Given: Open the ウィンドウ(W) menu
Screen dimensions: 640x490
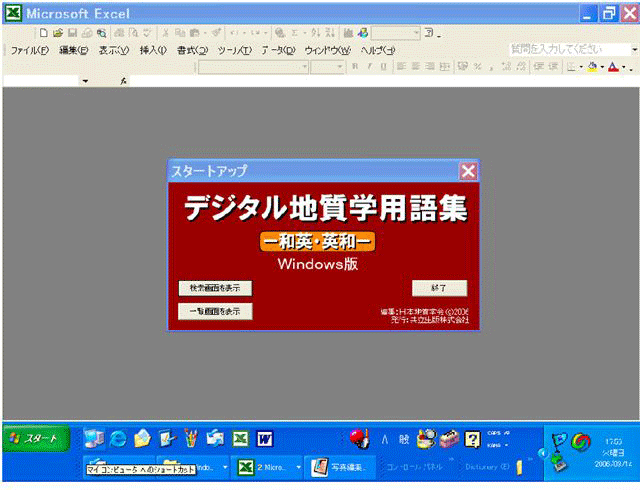Looking at the screenshot, I should pos(328,50).
